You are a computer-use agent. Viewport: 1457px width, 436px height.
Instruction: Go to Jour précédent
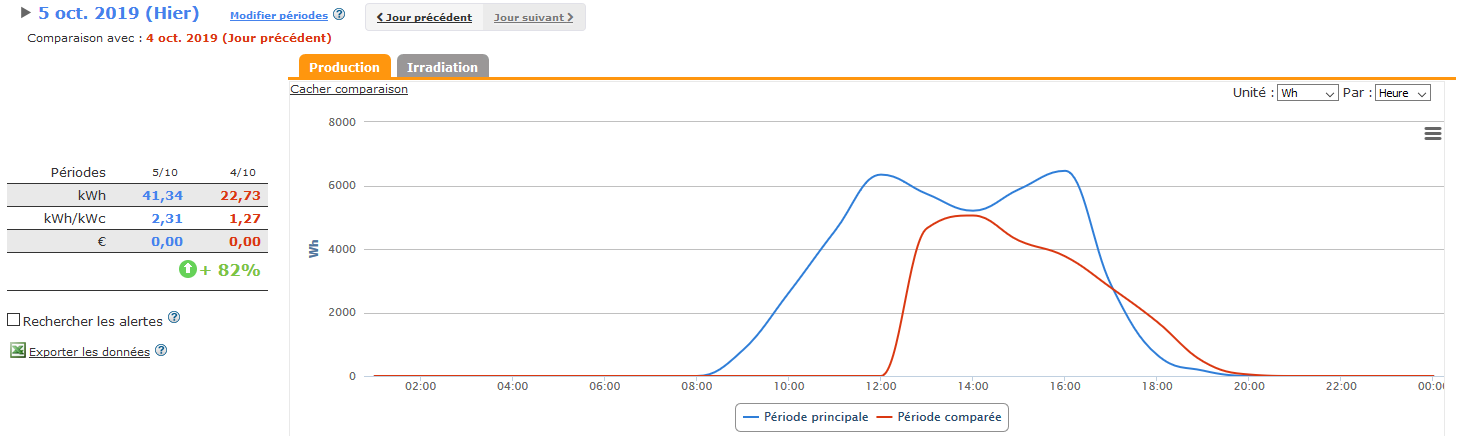point(424,17)
